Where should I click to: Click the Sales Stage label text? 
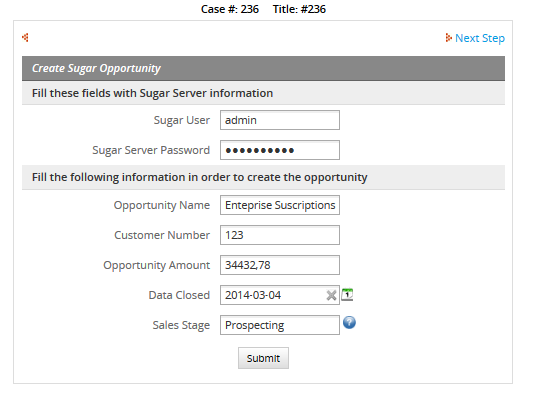[x=181, y=325]
